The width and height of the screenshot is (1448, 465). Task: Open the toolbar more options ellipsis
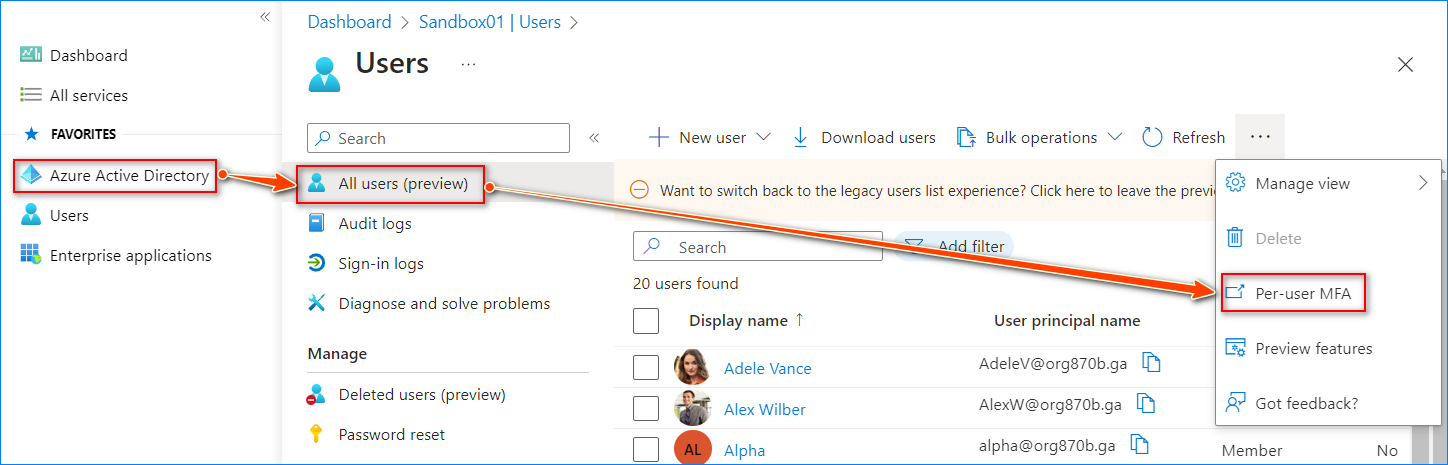click(x=1260, y=137)
